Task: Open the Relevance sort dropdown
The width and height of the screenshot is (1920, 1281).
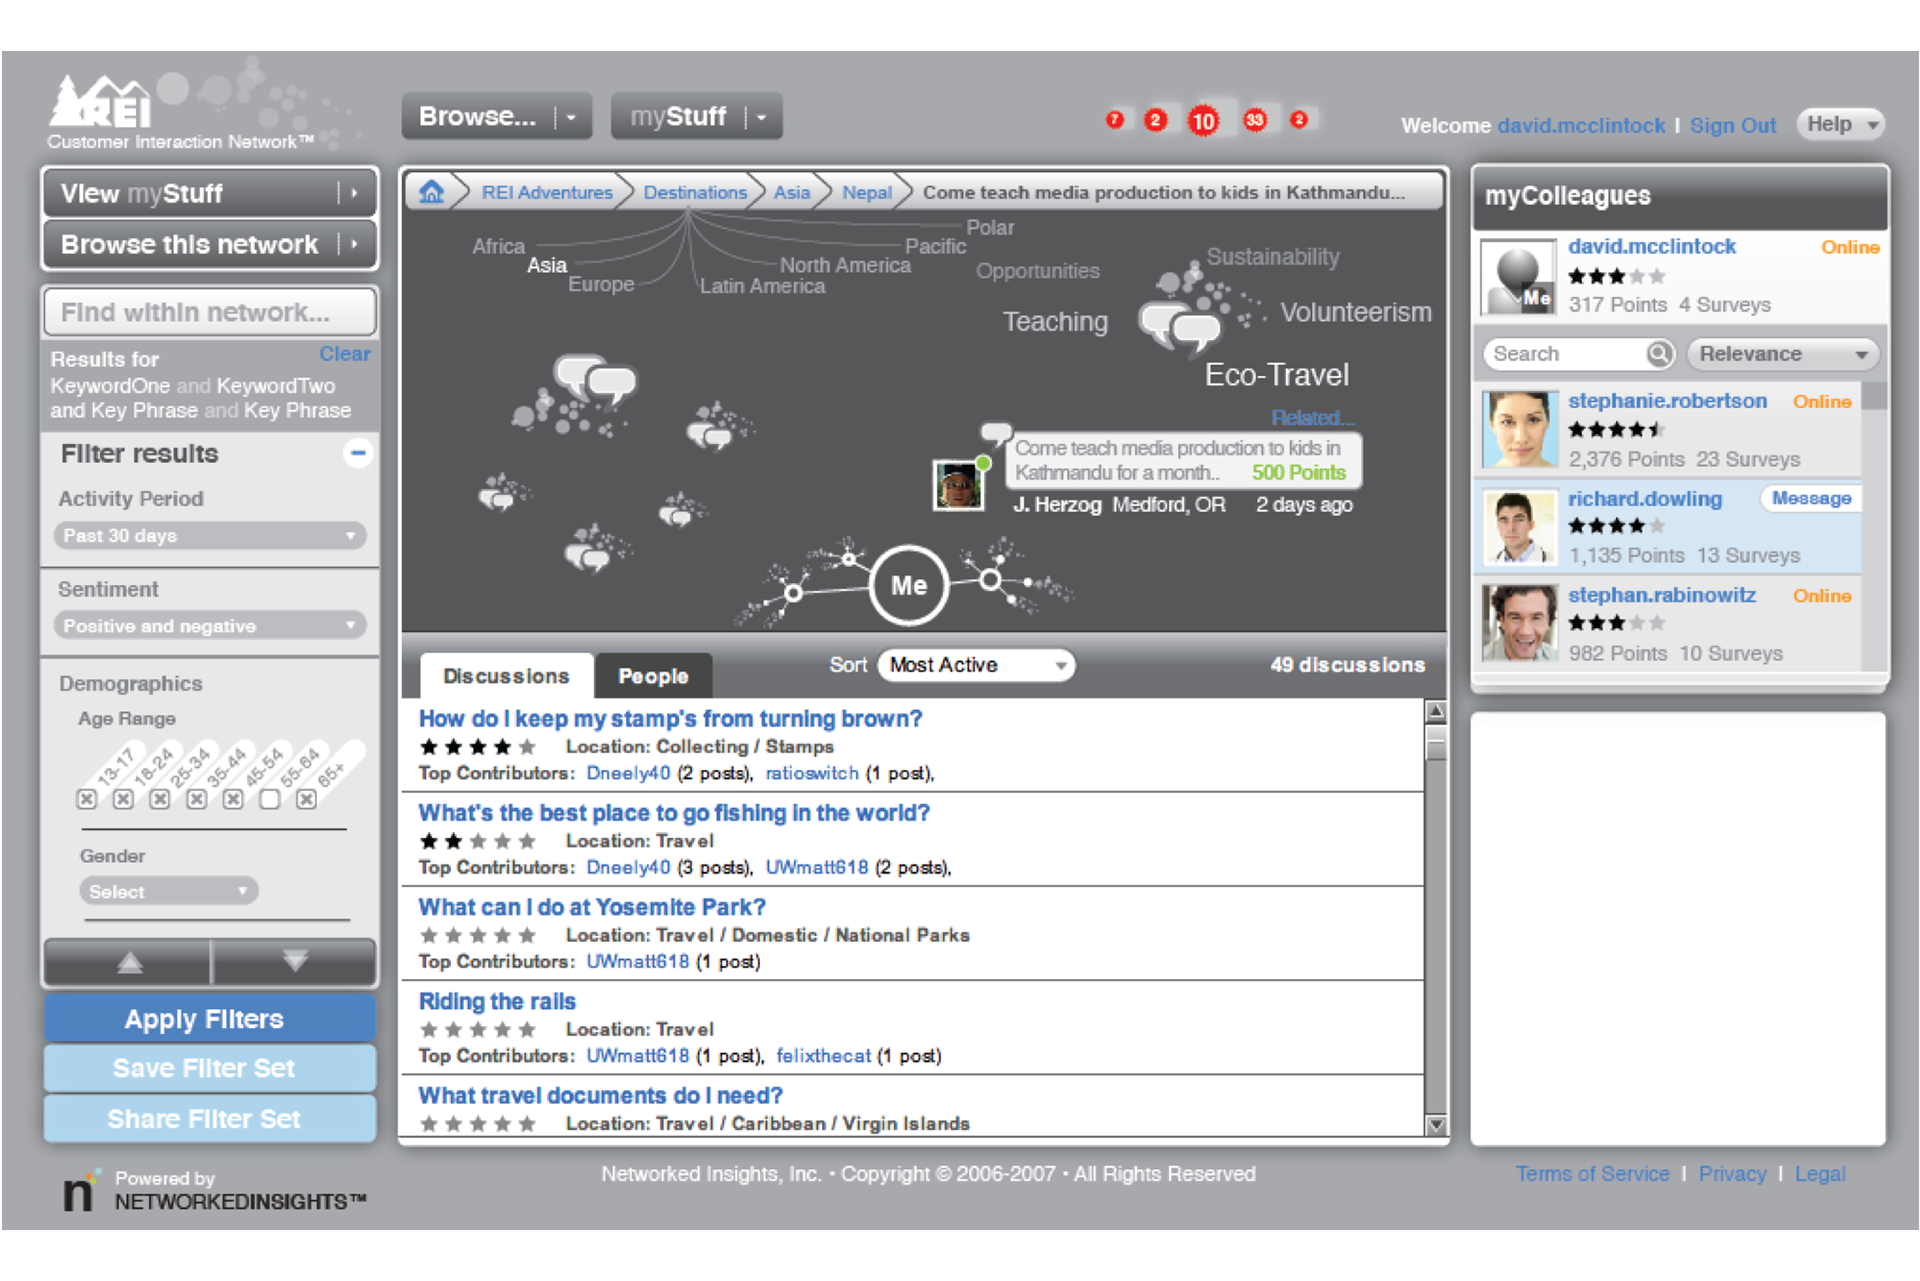Action: 1783,354
